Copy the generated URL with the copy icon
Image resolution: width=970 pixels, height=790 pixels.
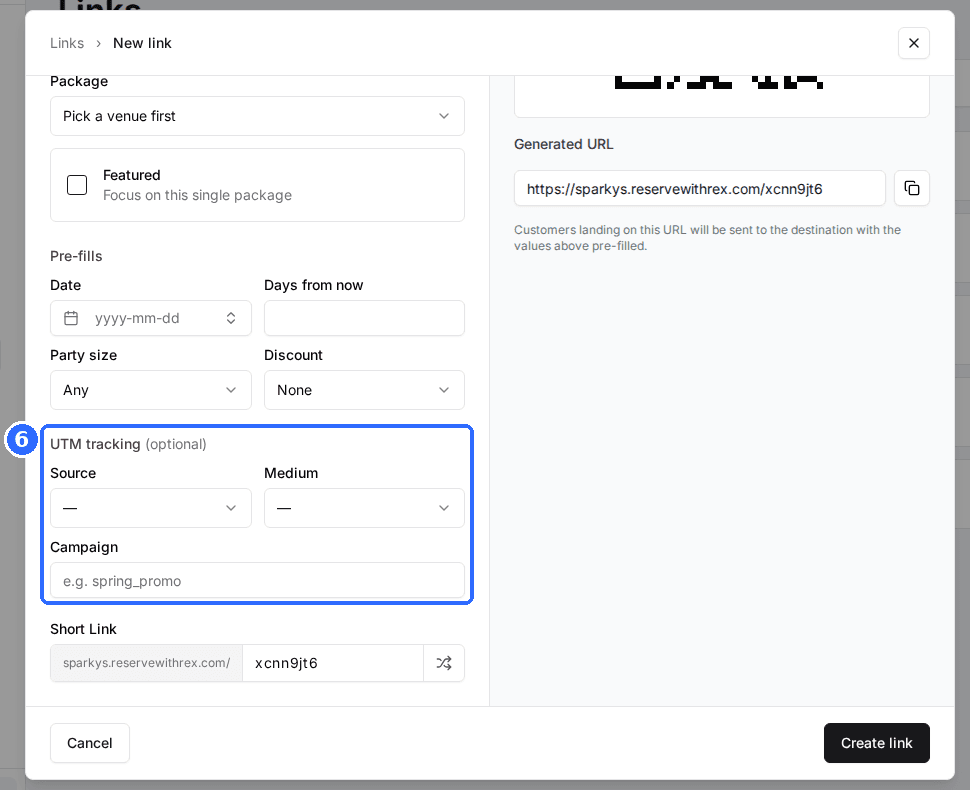[911, 188]
